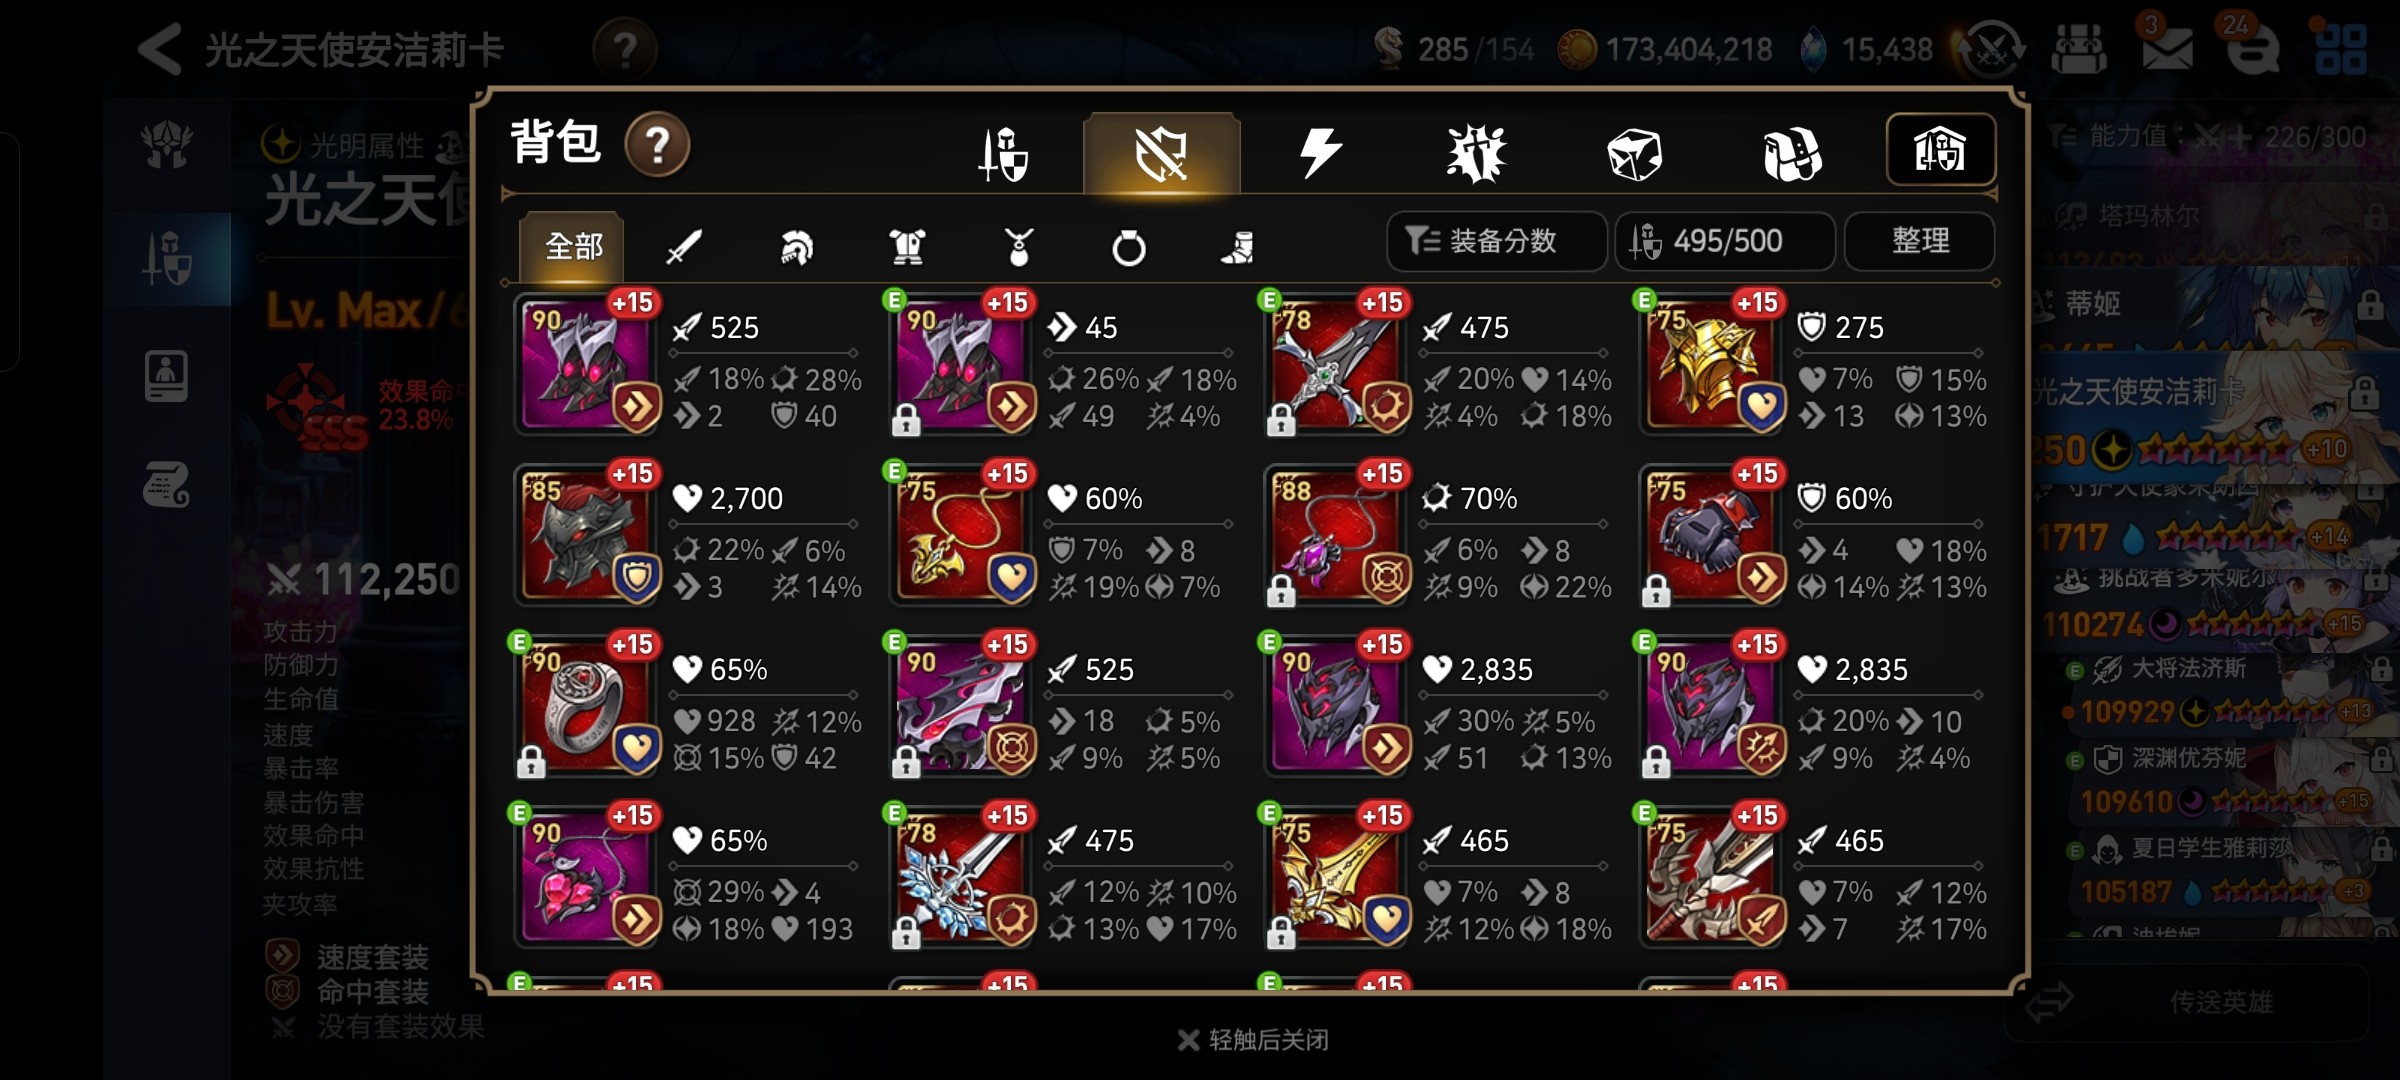Switch to the crossed-shield equipment tab
The height and width of the screenshot is (1080, 2400).
click(1161, 154)
